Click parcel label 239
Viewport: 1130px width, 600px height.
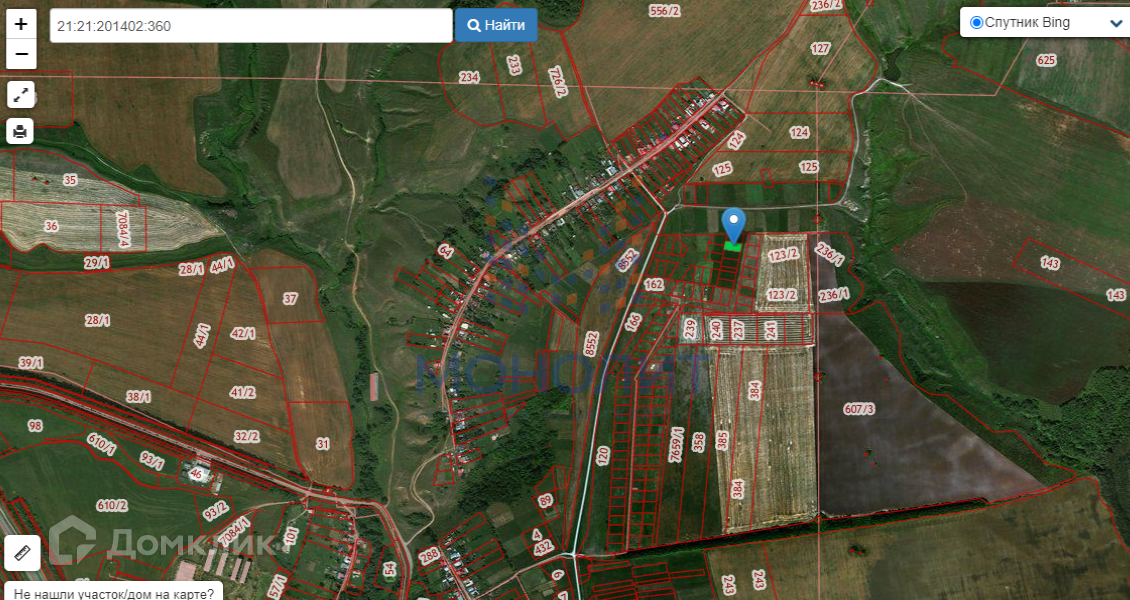690,330
